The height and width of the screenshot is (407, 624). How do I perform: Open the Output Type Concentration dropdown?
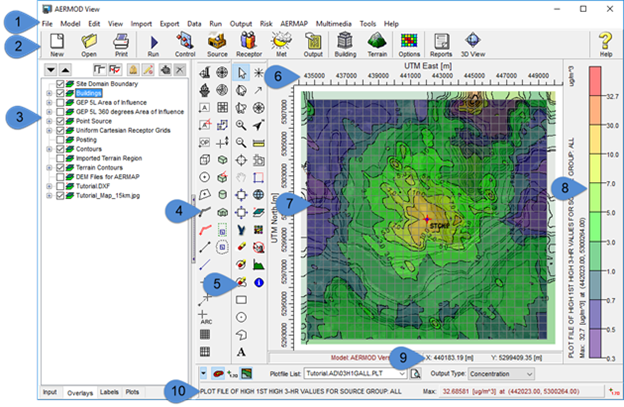(x=529, y=374)
